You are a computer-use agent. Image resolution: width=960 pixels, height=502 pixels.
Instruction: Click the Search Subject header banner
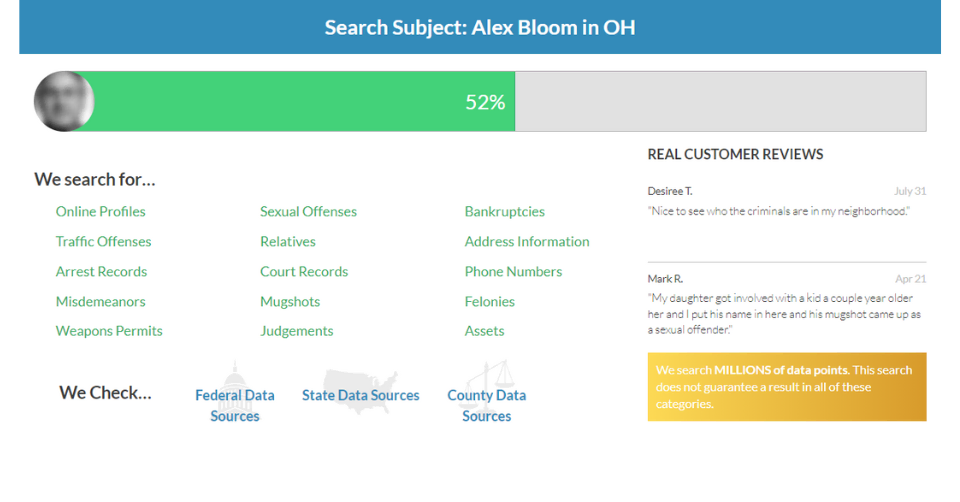(x=480, y=27)
